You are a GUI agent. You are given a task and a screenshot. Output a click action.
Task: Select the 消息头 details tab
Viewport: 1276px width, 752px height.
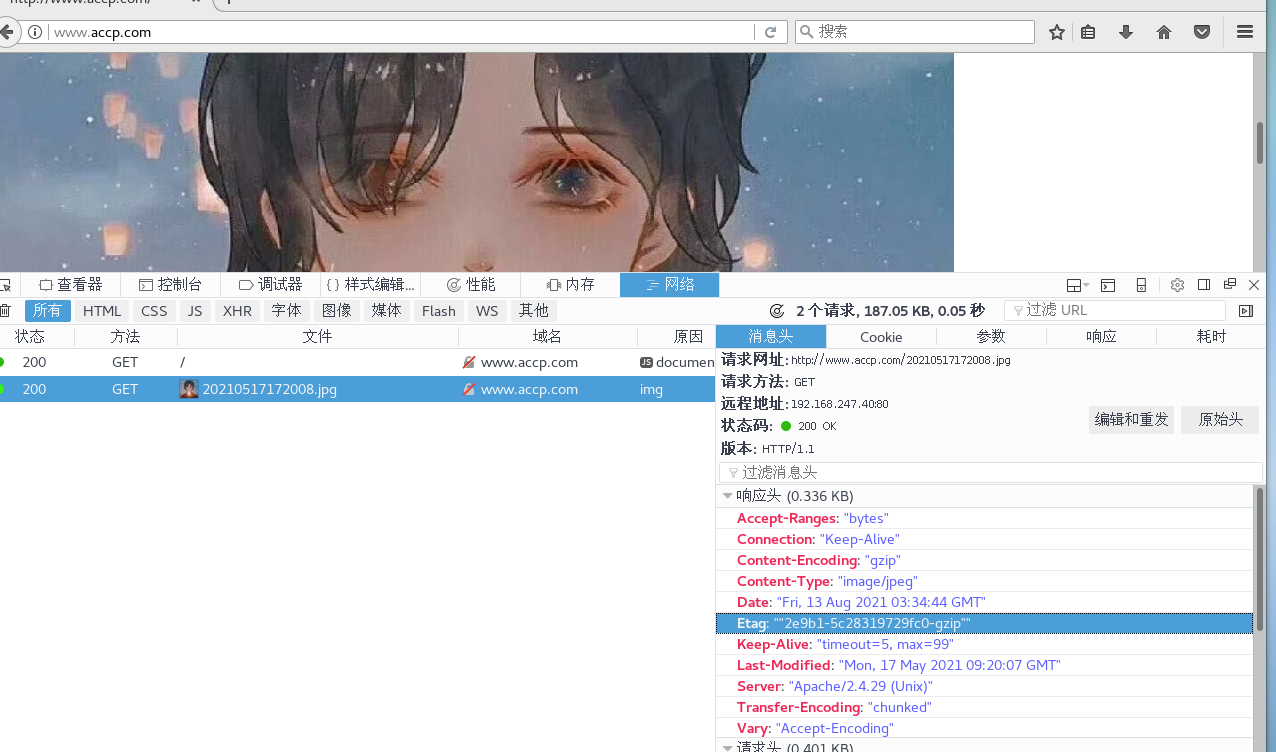coord(771,337)
